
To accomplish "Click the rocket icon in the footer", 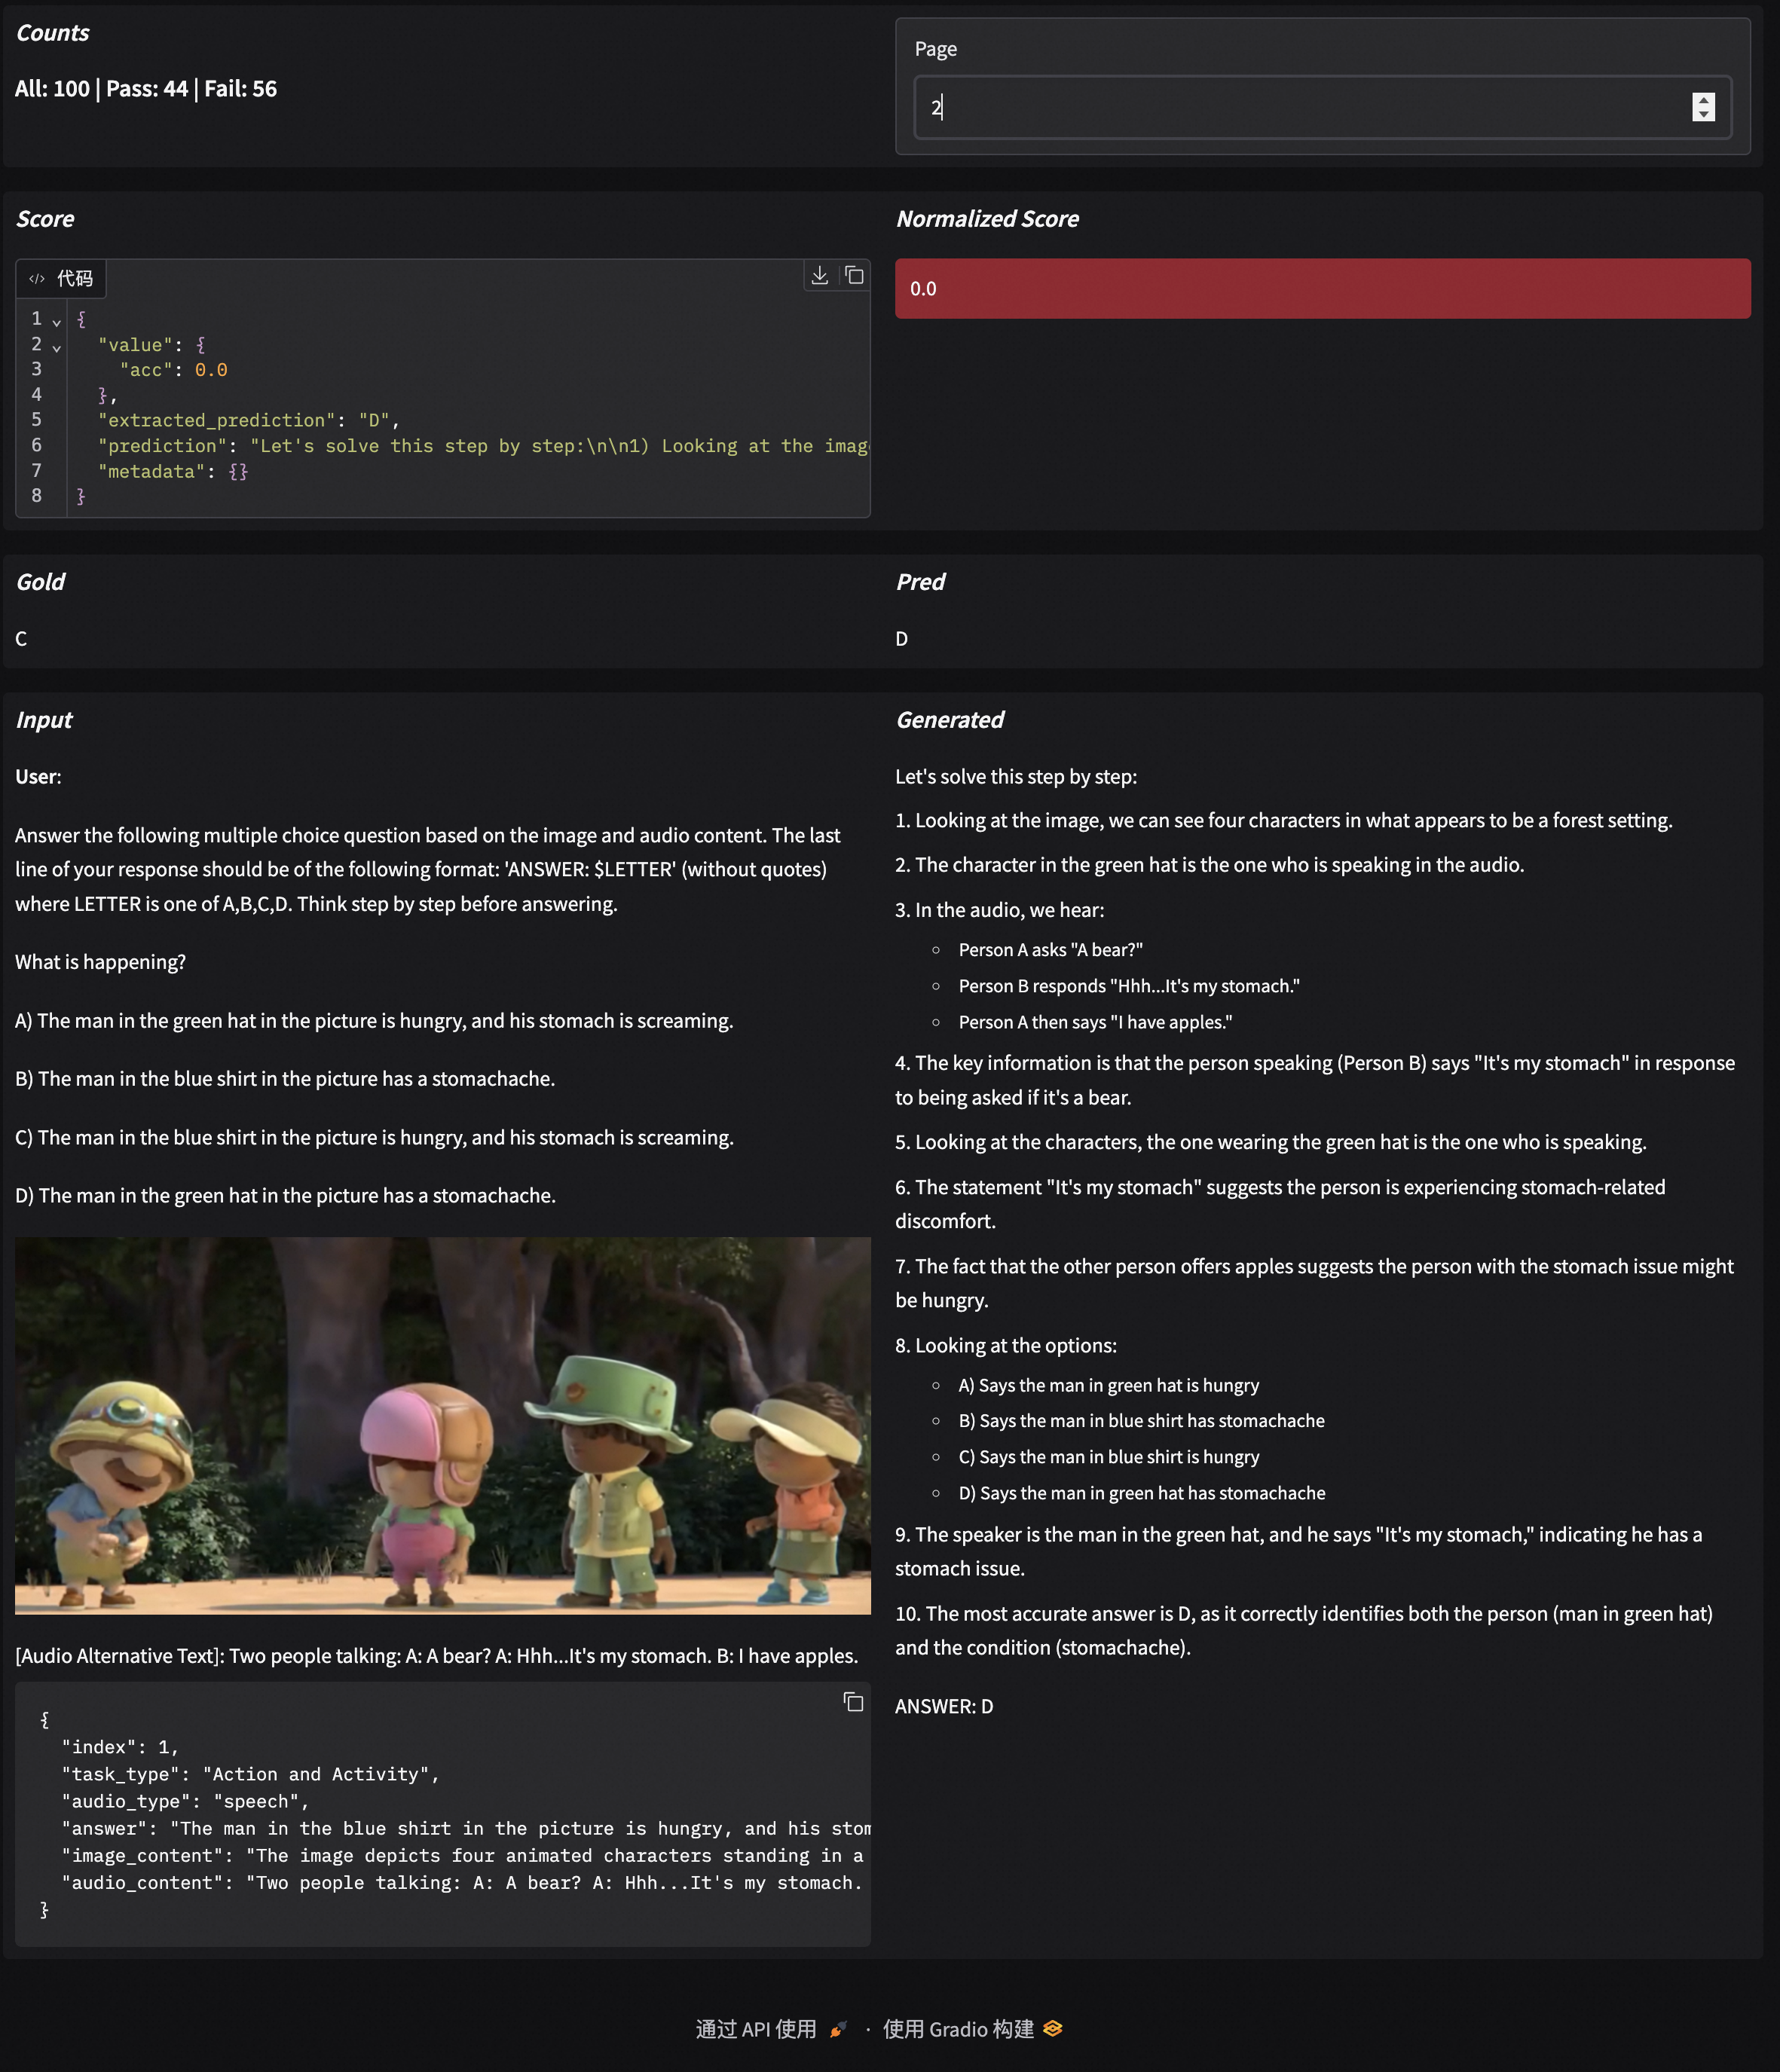I will point(838,2029).
